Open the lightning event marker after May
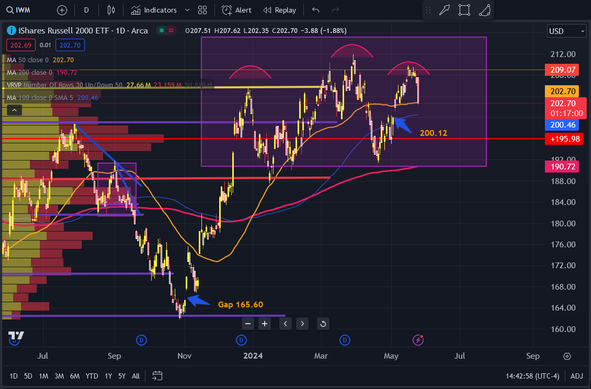This screenshot has height=389, width=591. pyautogui.click(x=418, y=340)
